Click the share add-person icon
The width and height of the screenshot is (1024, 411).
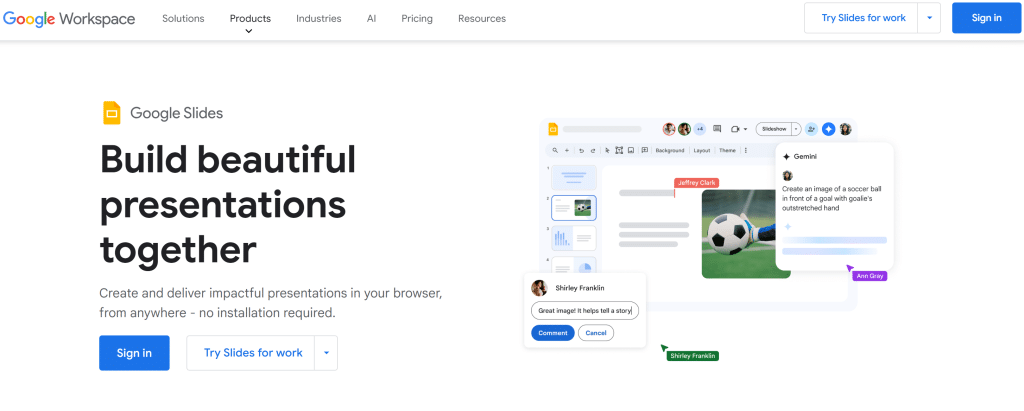[x=812, y=129]
